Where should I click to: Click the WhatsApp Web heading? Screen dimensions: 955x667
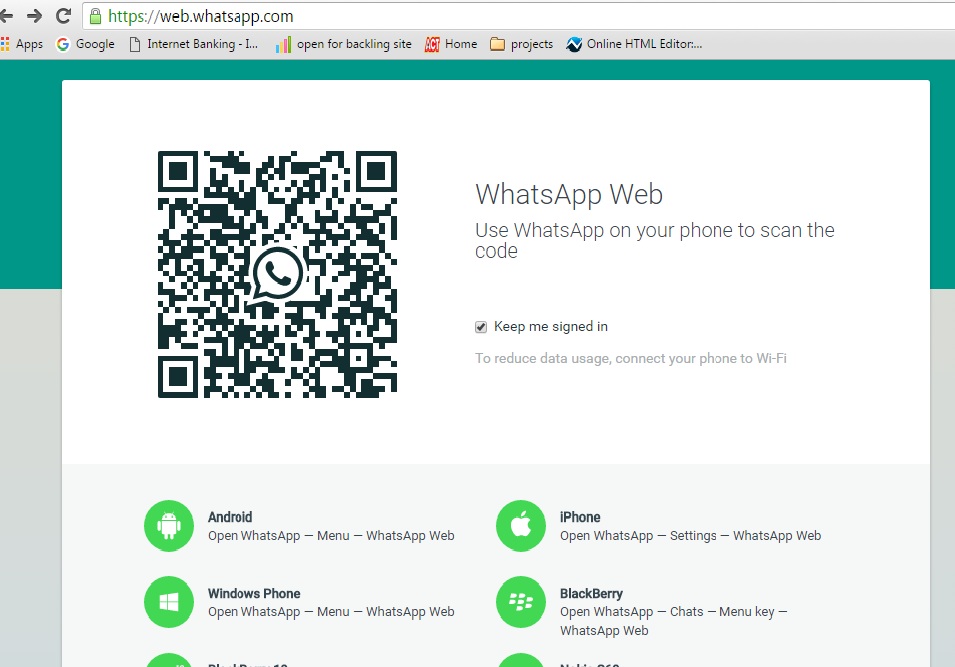click(569, 195)
